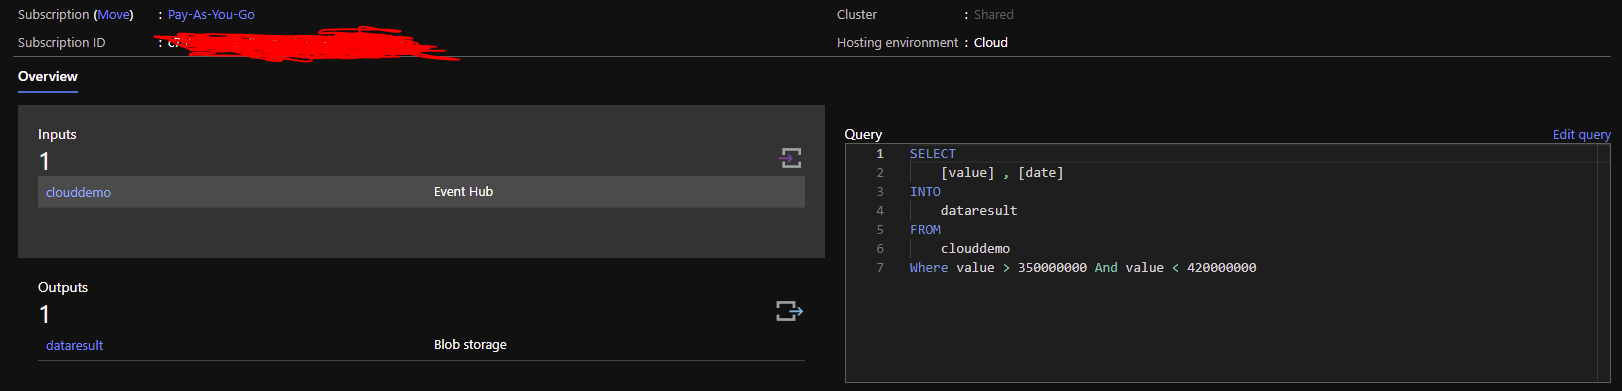Click the add input icon

[x=791, y=158]
